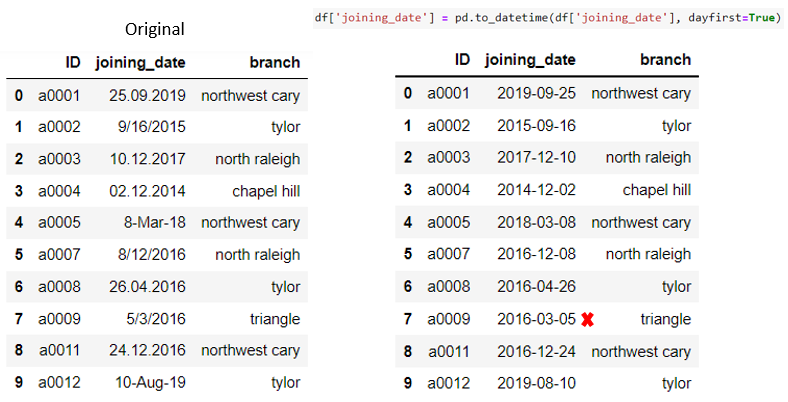Select ID a0009 in the Original table

[59, 319]
